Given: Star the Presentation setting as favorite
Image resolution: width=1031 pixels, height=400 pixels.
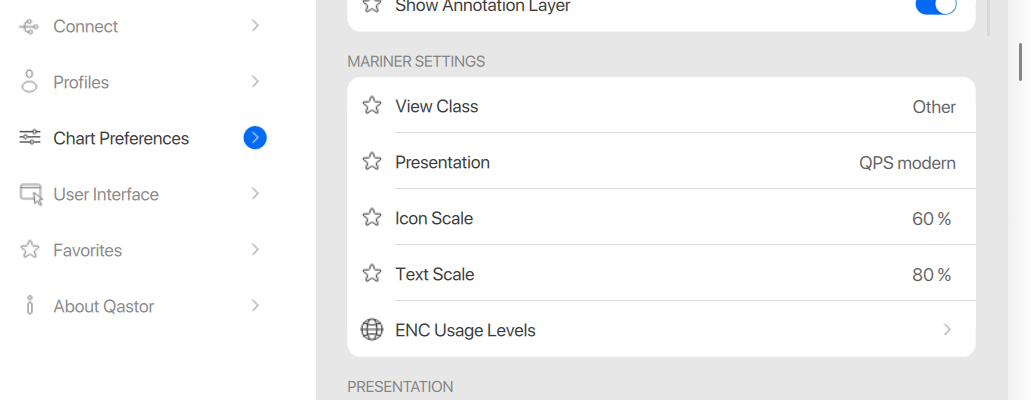Looking at the screenshot, I should click(x=372, y=162).
